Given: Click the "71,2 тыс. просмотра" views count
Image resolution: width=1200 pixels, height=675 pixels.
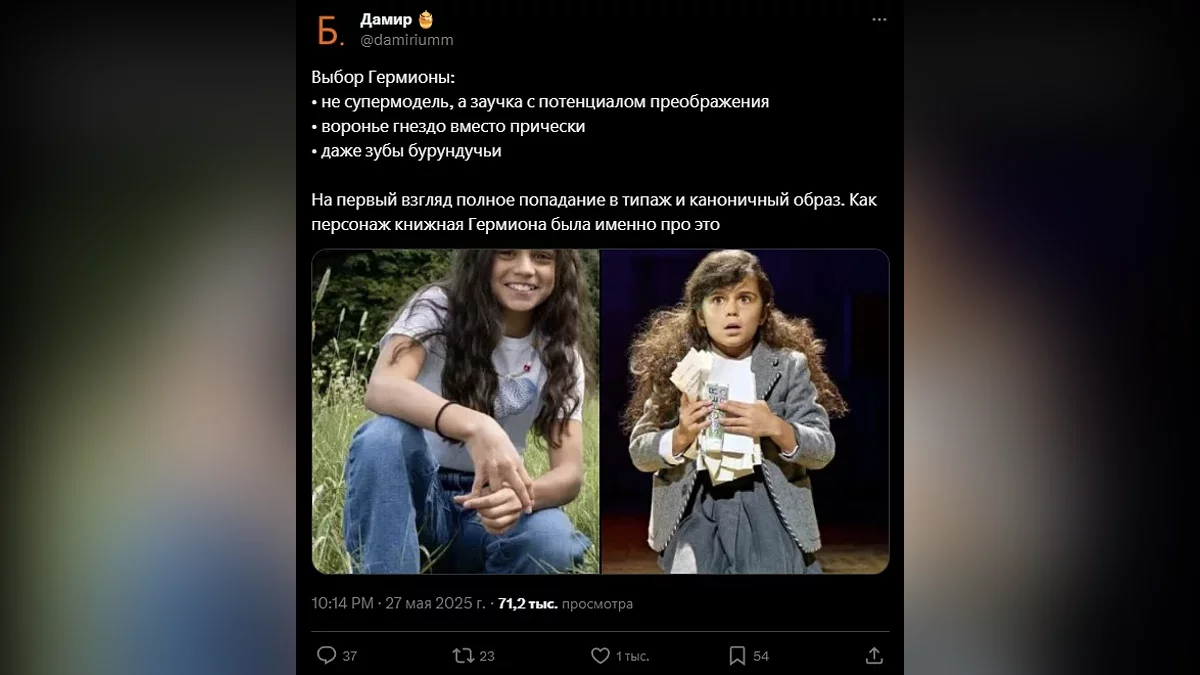Looking at the screenshot, I should pyautogui.click(x=565, y=603).
